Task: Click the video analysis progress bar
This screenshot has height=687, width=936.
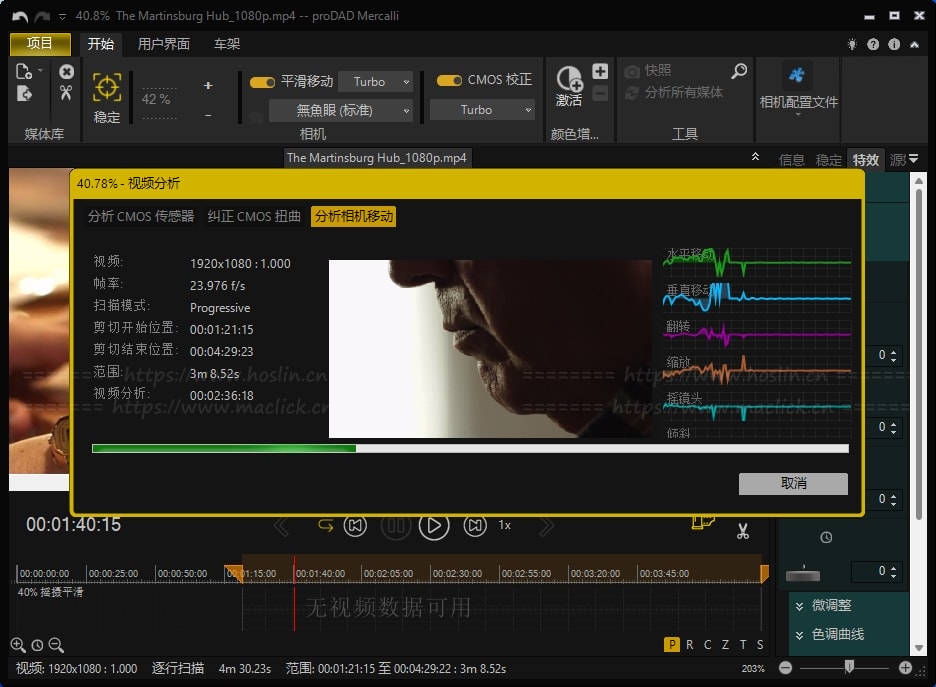Action: click(x=470, y=448)
